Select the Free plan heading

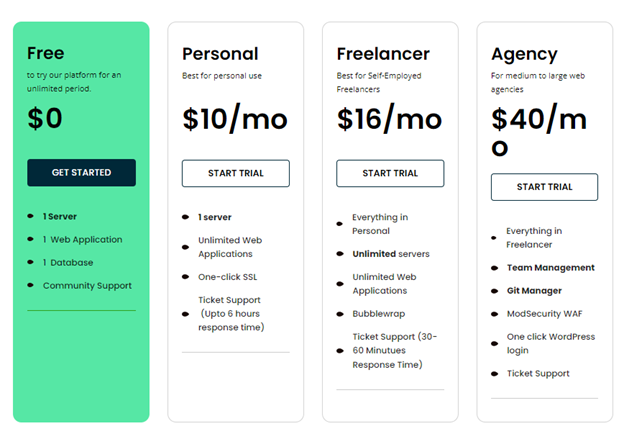tap(46, 53)
